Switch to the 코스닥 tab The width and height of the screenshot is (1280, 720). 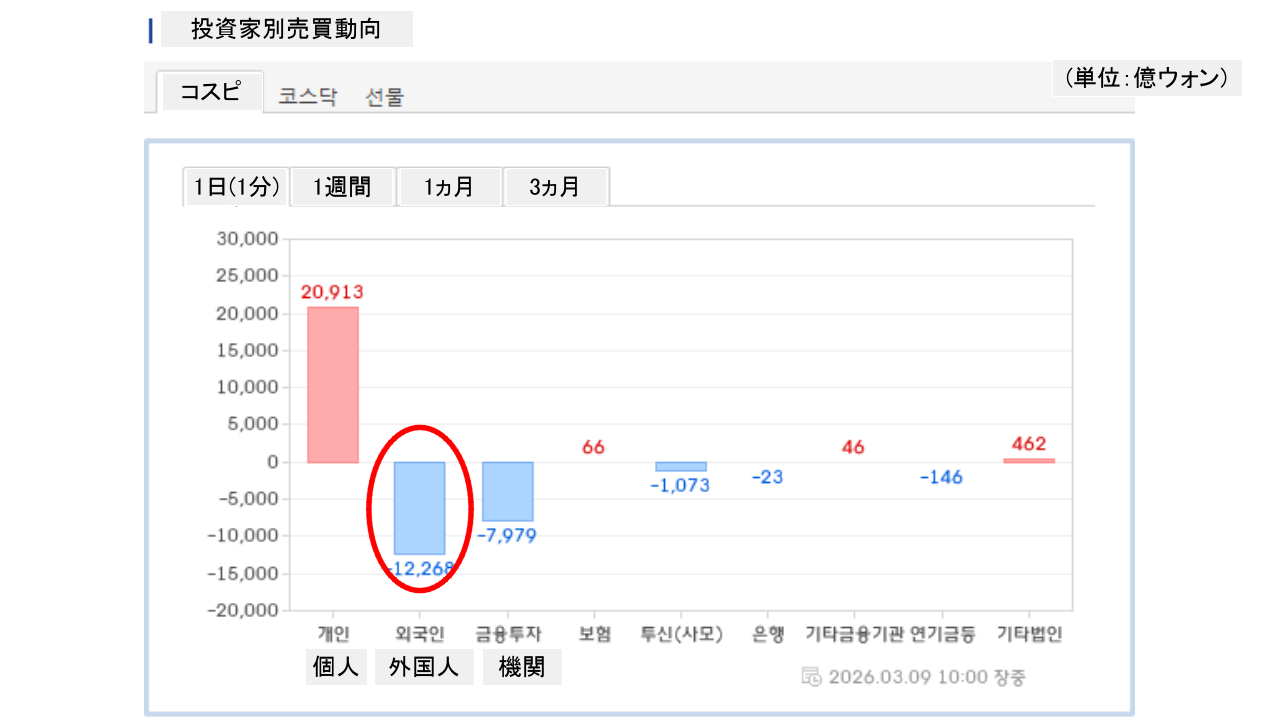point(308,97)
